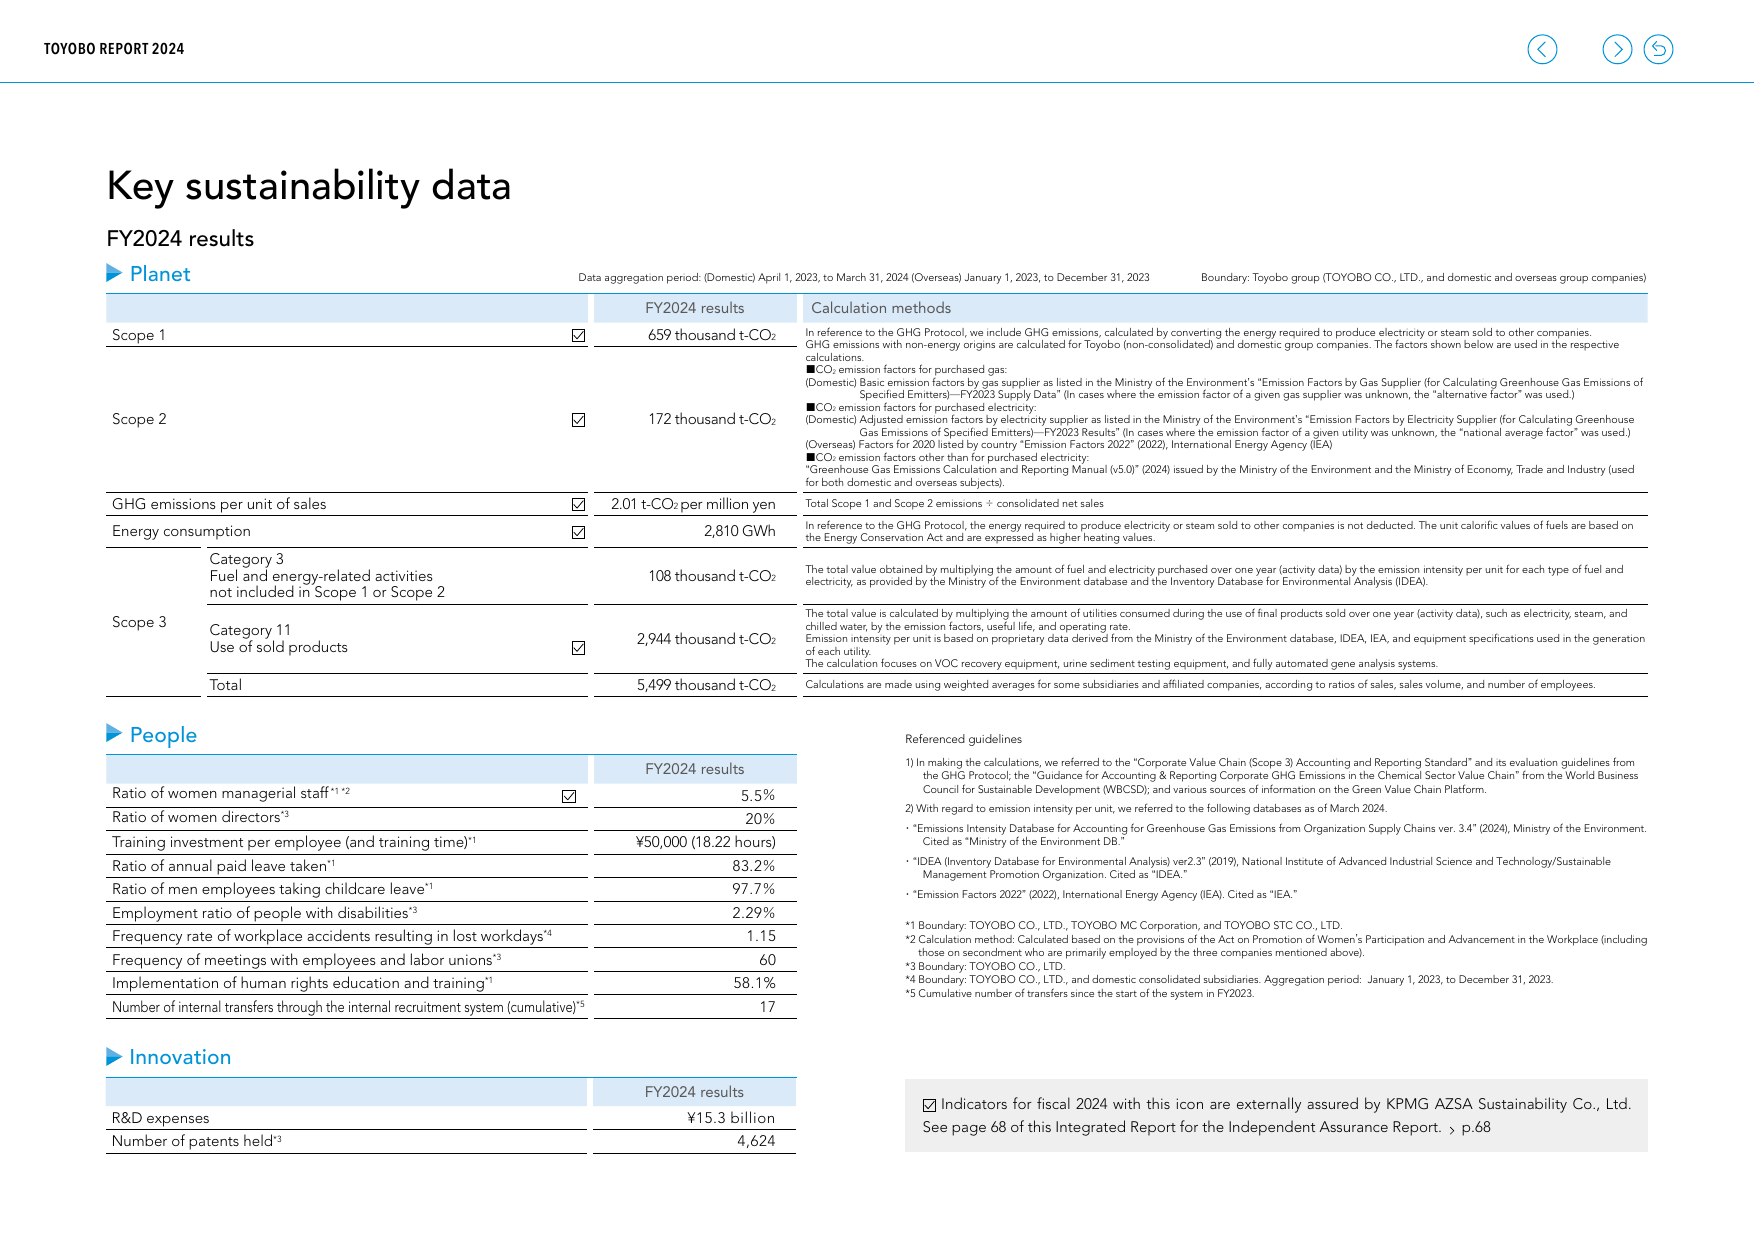Image resolution: width=1754 pixels, height=1241 pixels.
Task: Click the 172 thousand t-CO2 value
Action: coord(712,419)
